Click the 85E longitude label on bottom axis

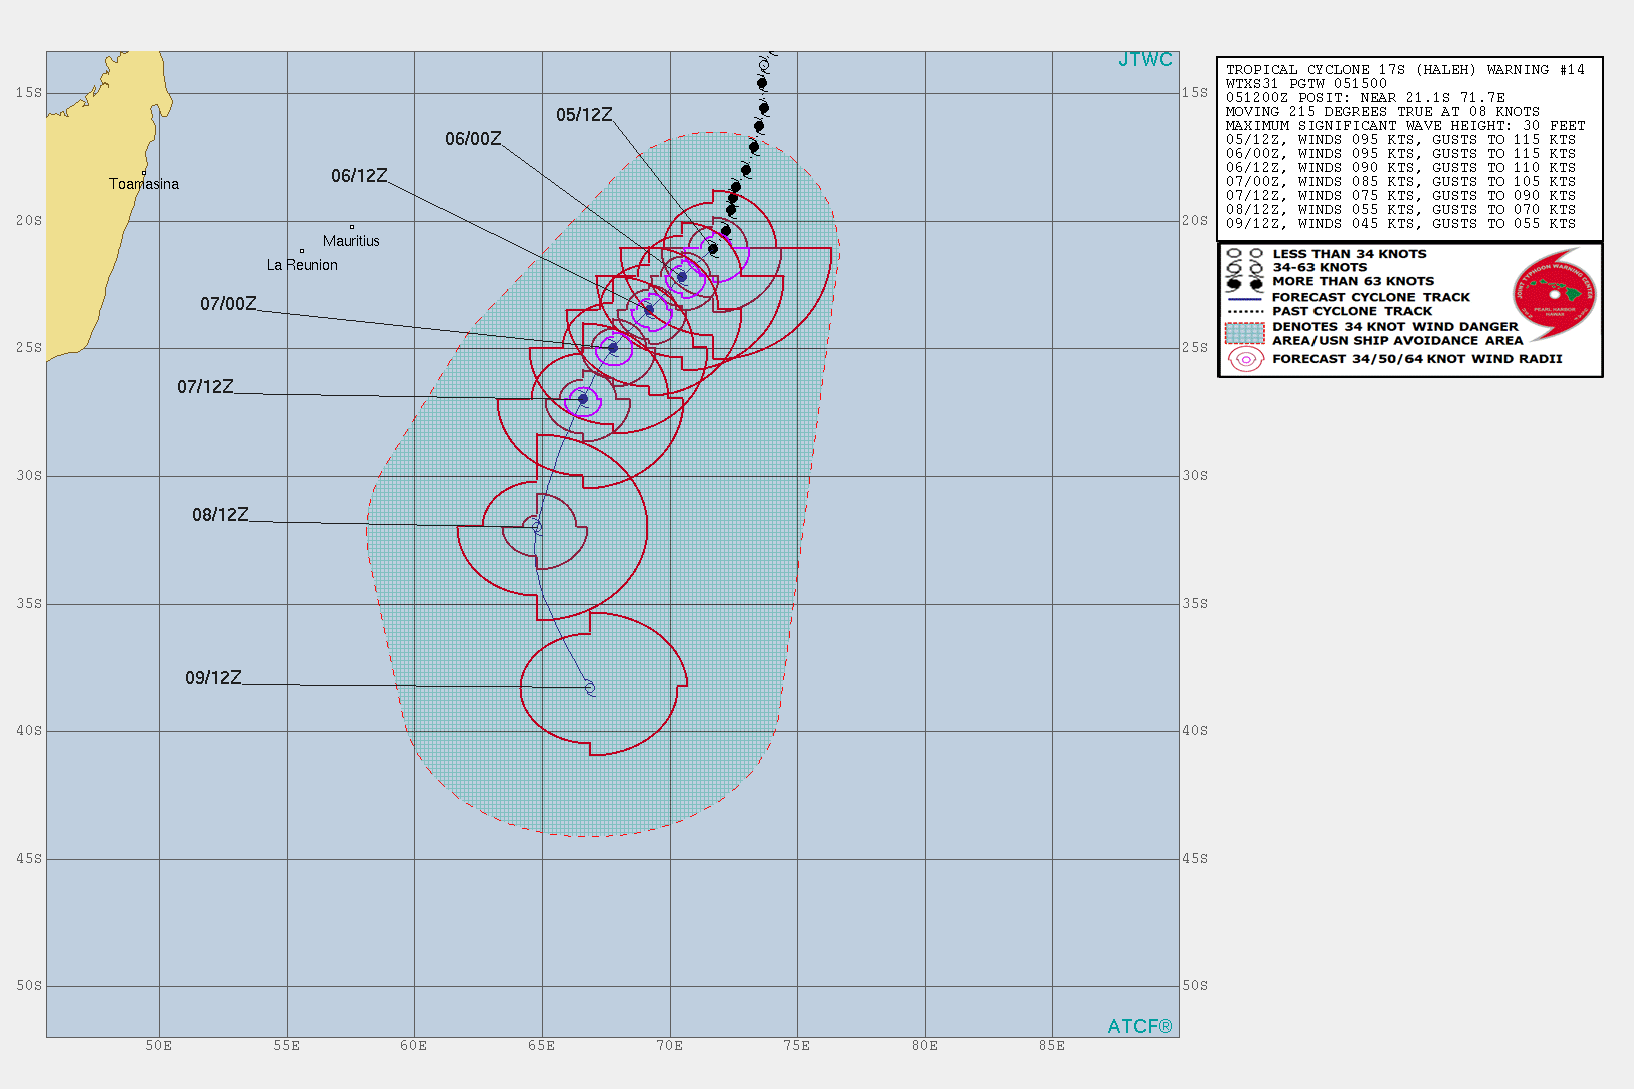pyautogui.click(x=1052, y=1046)
